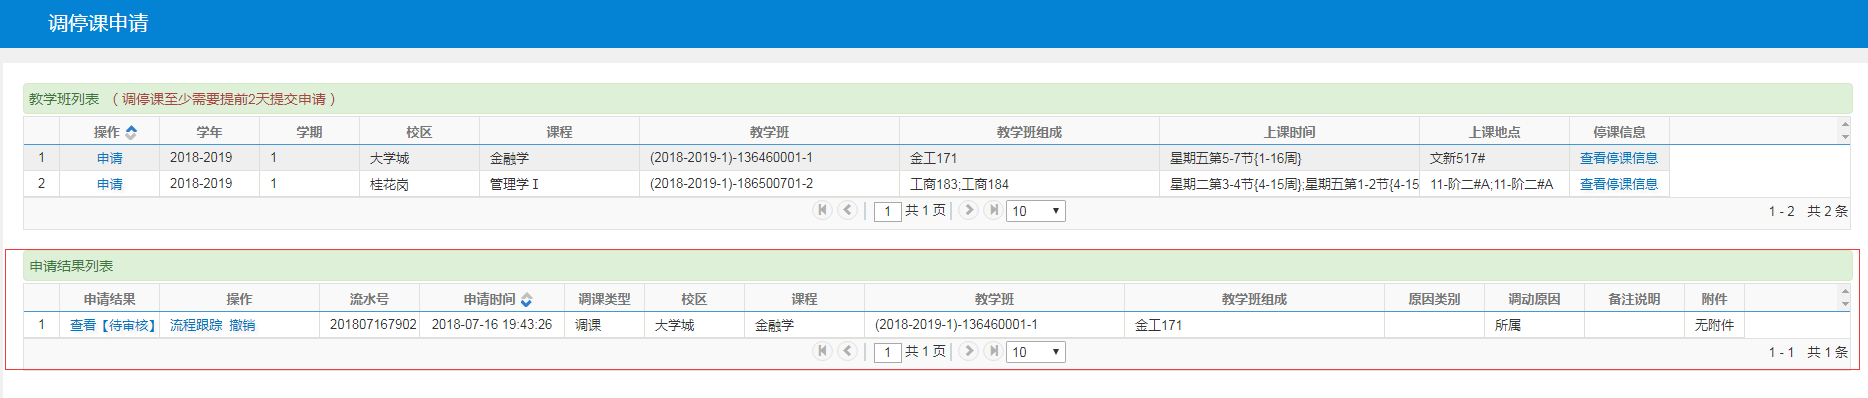
Task: Open rows-per-page dropdown in 教学班列表
Action: click(1036, 211)
